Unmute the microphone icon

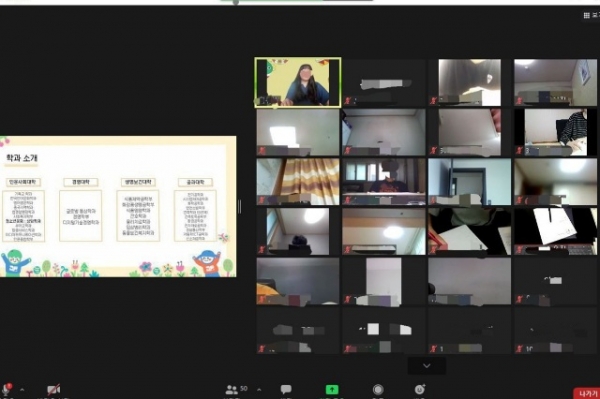point(7,389)
